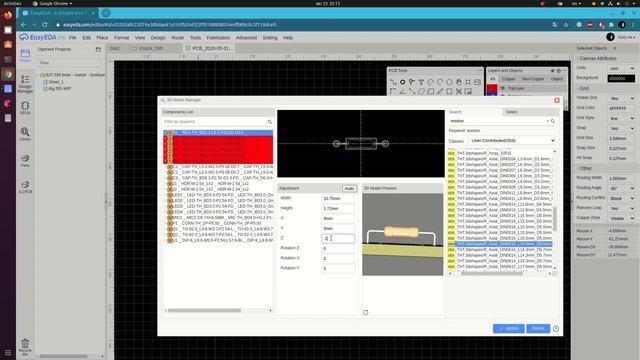This screenshot has height=360, width=640.
Task: Open the EELib sidebar icon
Action: (x=25, y=108)
